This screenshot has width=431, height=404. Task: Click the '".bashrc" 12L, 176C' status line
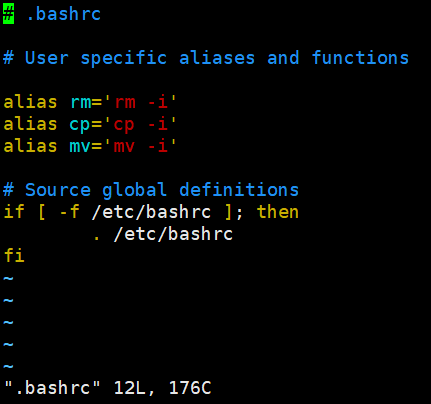click(108, 388)
